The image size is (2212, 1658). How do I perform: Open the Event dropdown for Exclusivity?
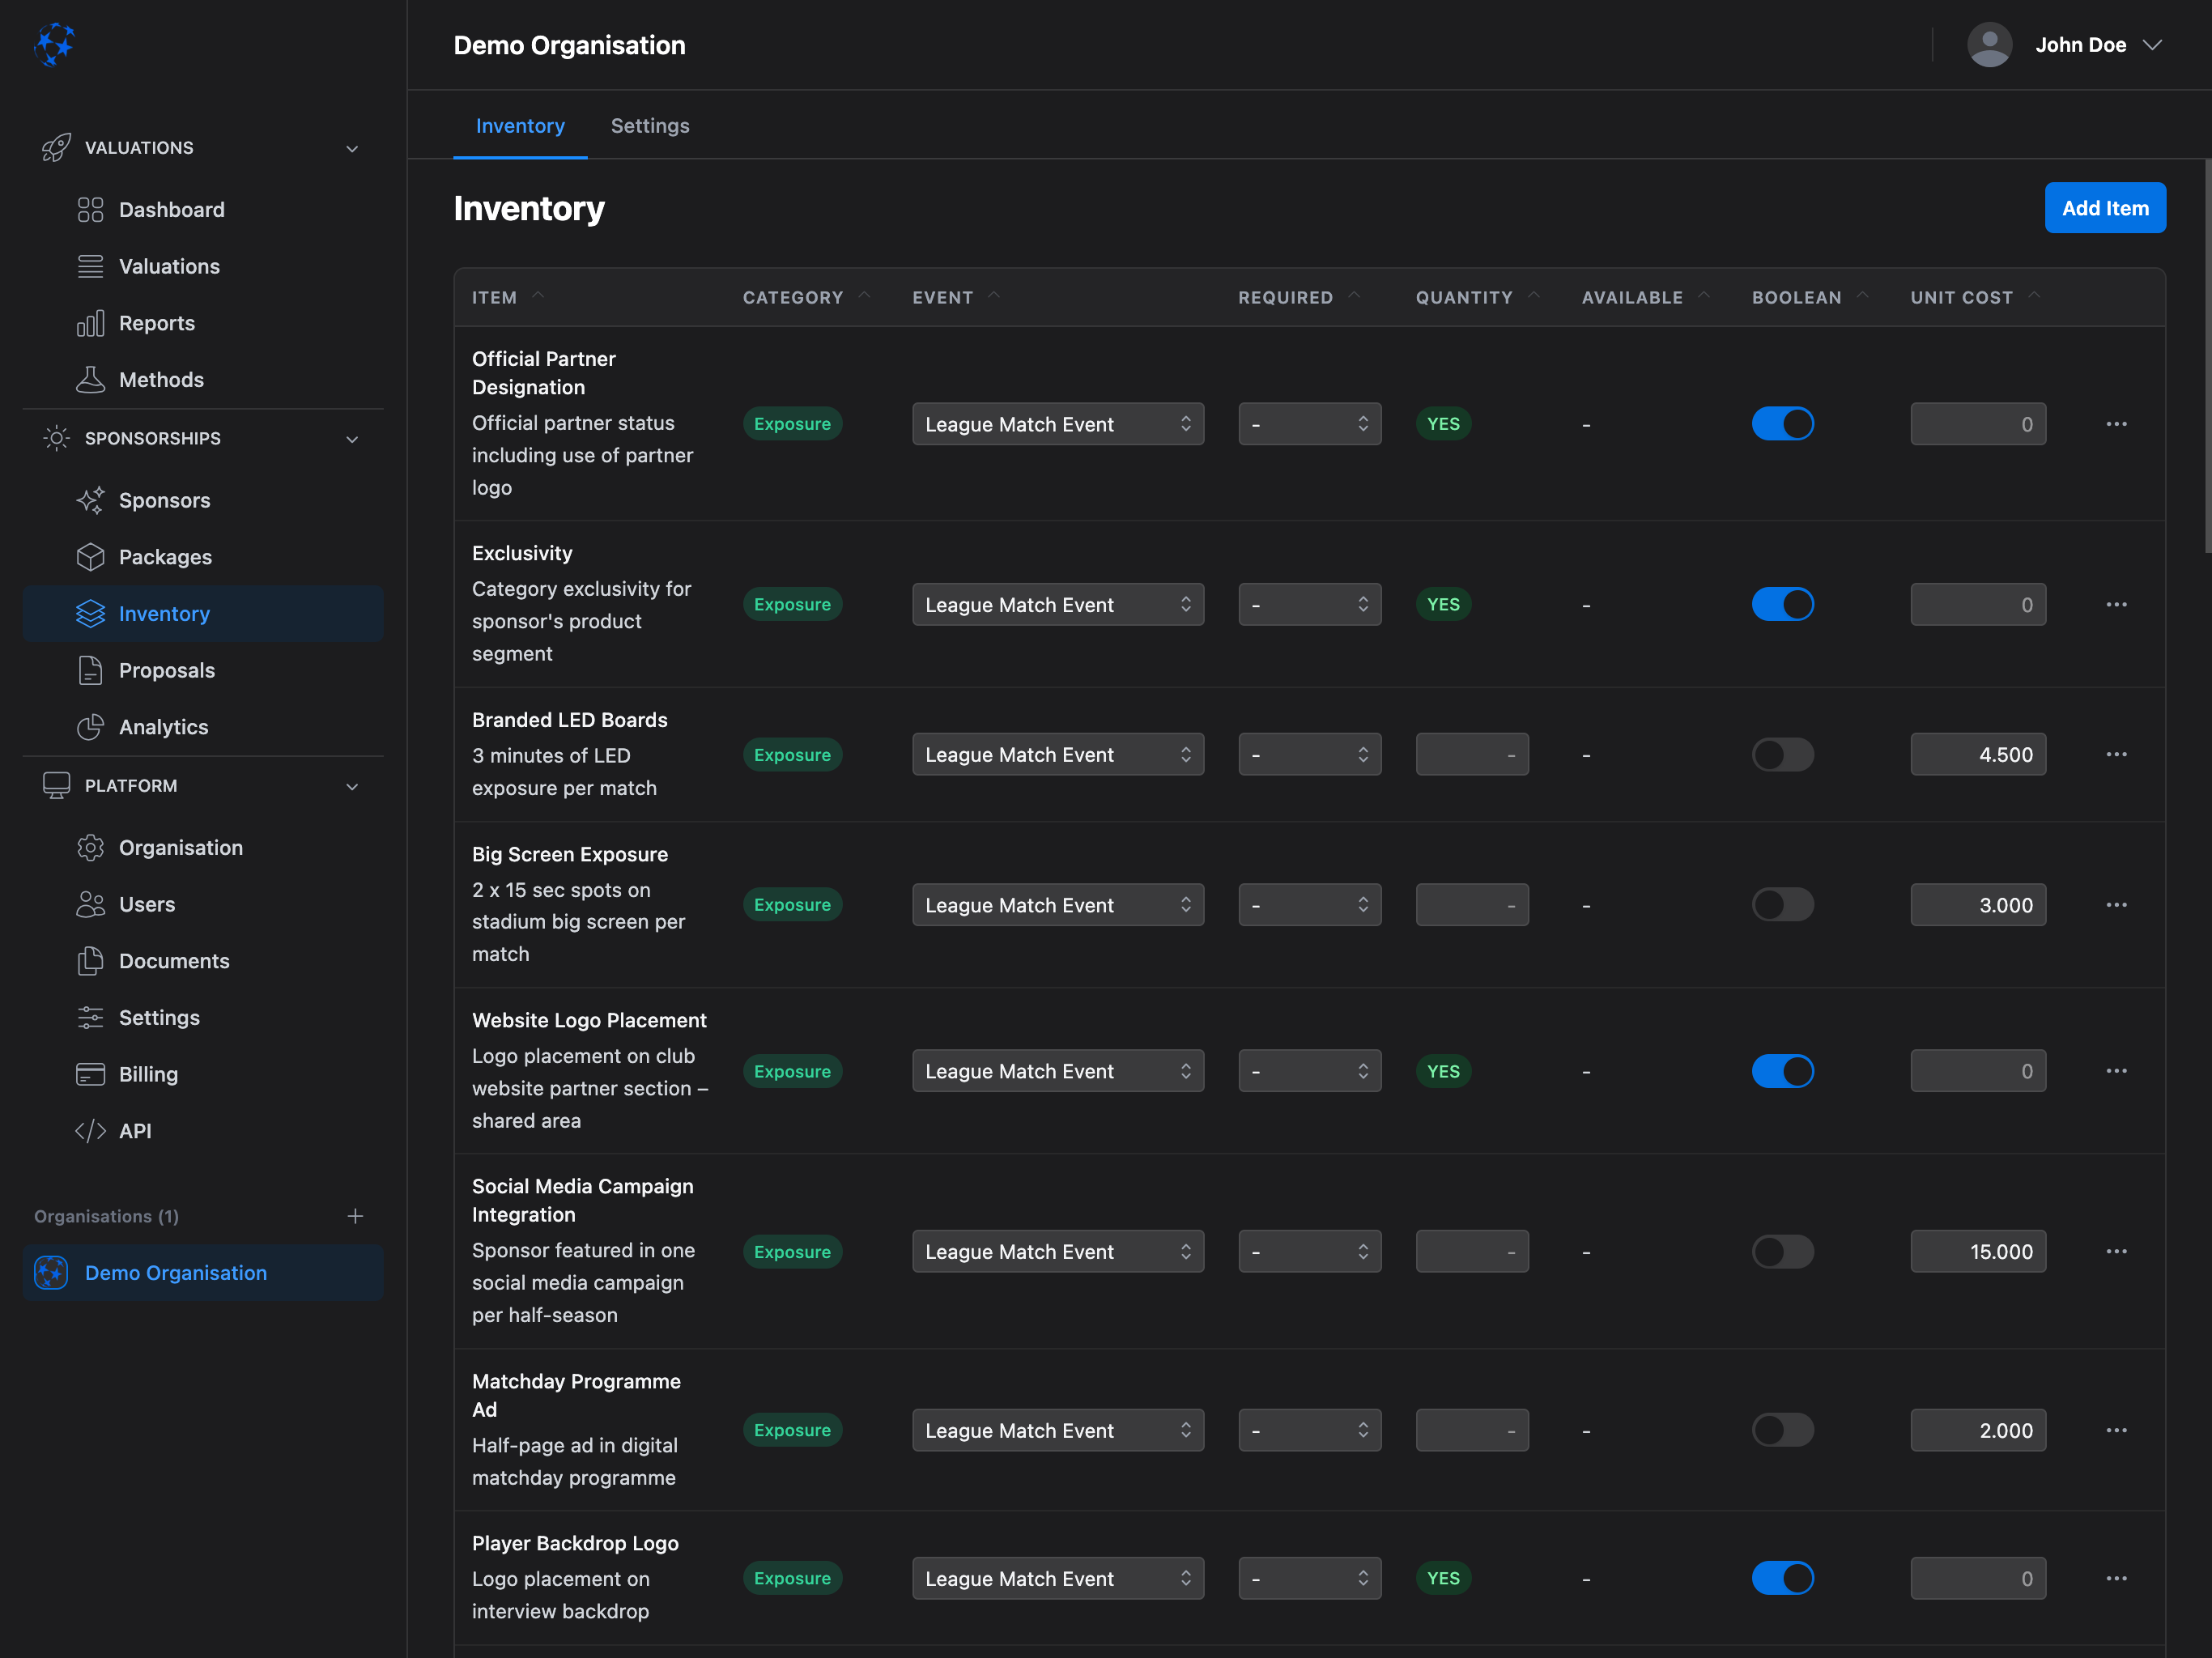[x=1057, y=604]
